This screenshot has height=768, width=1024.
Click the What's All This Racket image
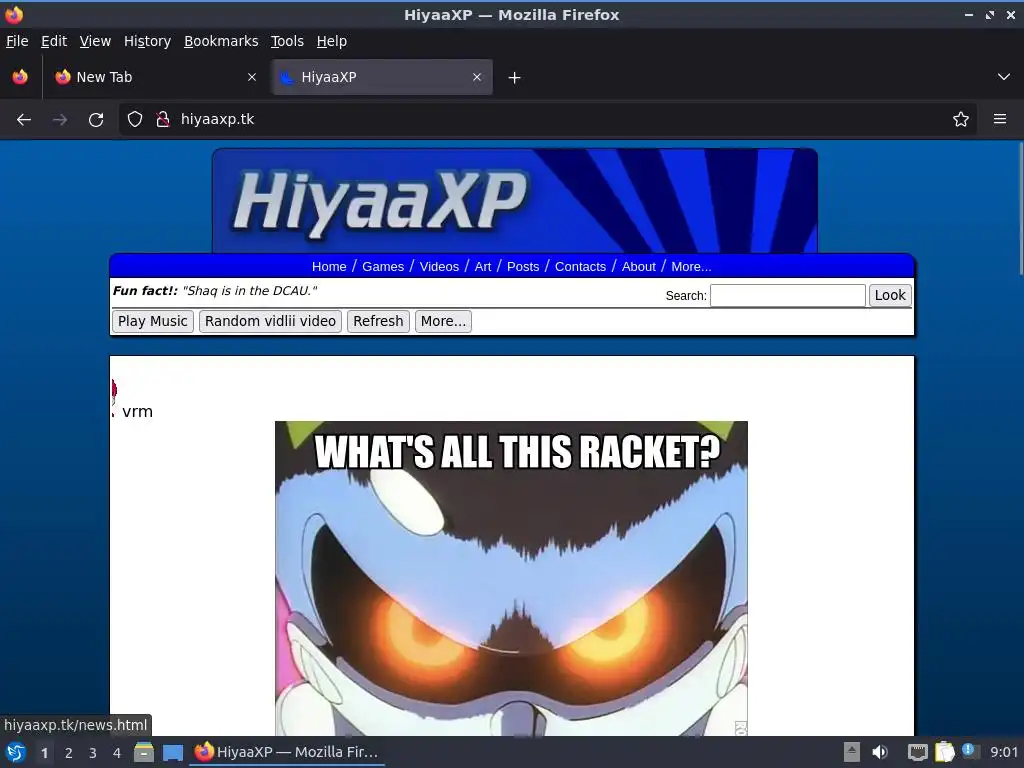511,578
